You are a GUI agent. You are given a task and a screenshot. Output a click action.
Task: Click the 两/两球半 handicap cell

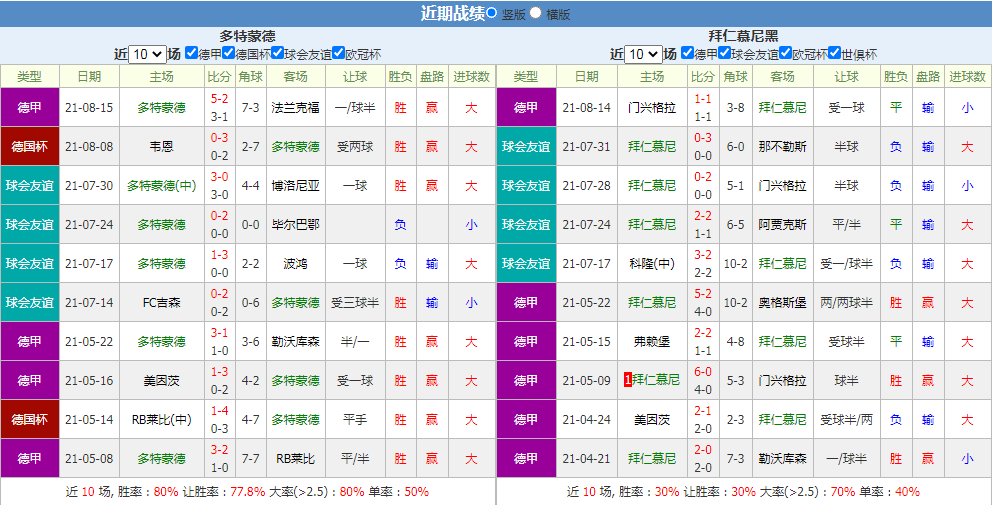coord(846,302)
